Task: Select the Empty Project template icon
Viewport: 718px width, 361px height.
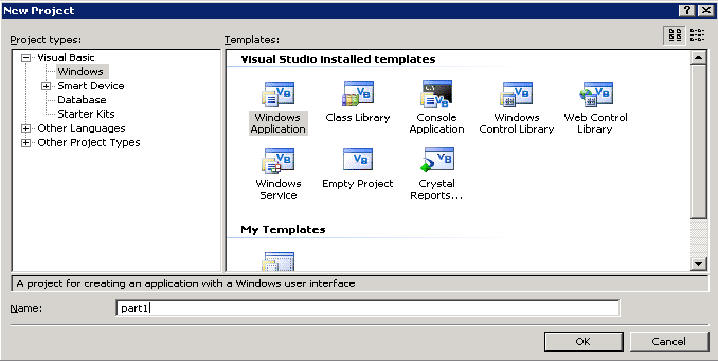Action: pos(358,159)
